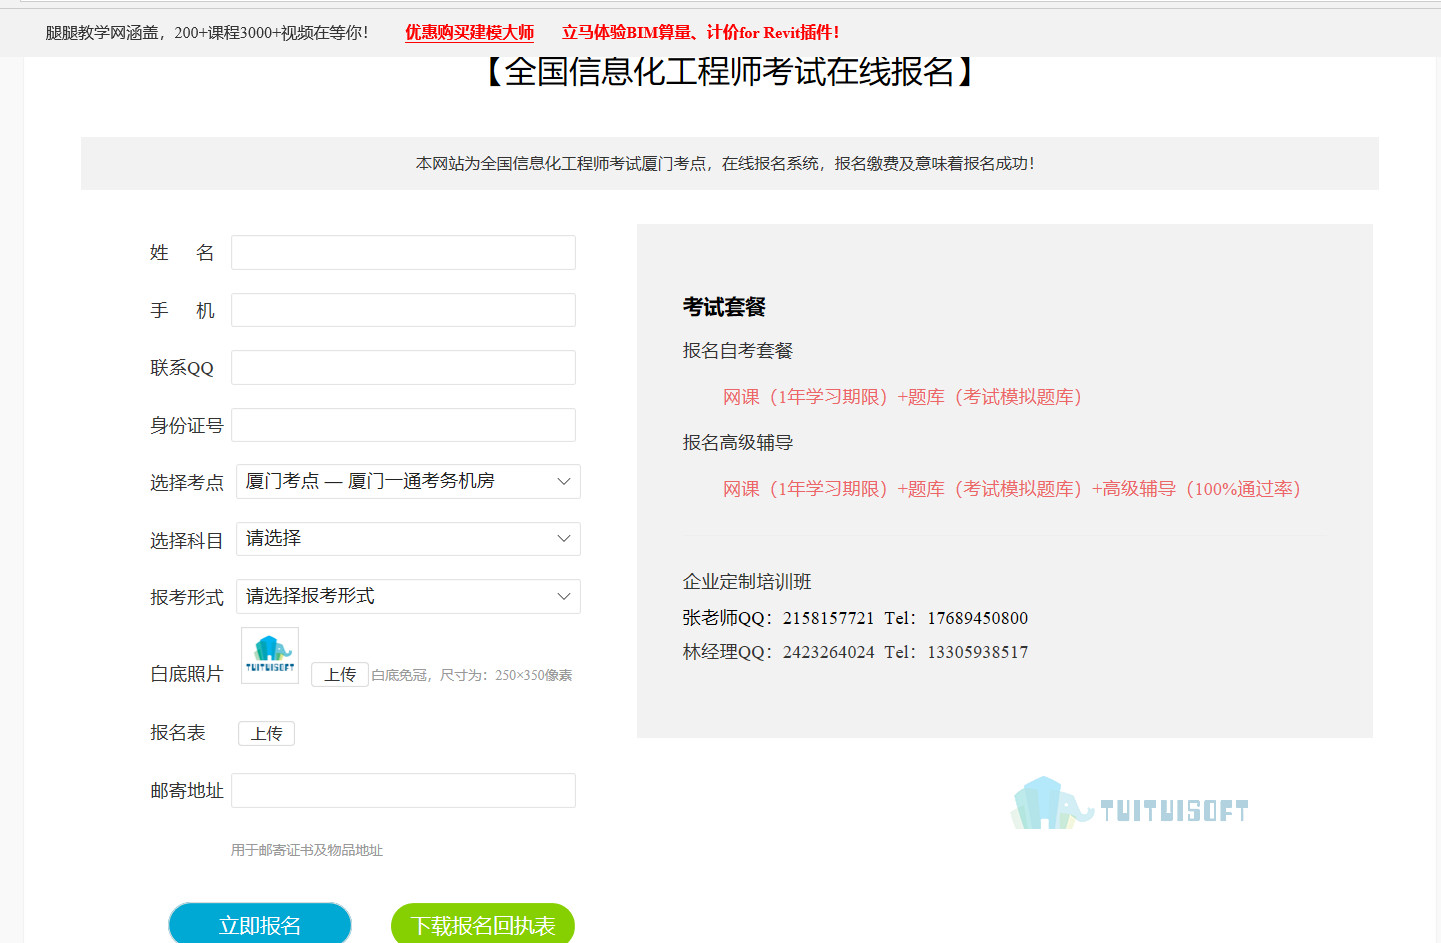Click the 邮寄地址 mailing address field
Image resolution: width=1441 pixels, height=943 pixels.
pos(403,790)
